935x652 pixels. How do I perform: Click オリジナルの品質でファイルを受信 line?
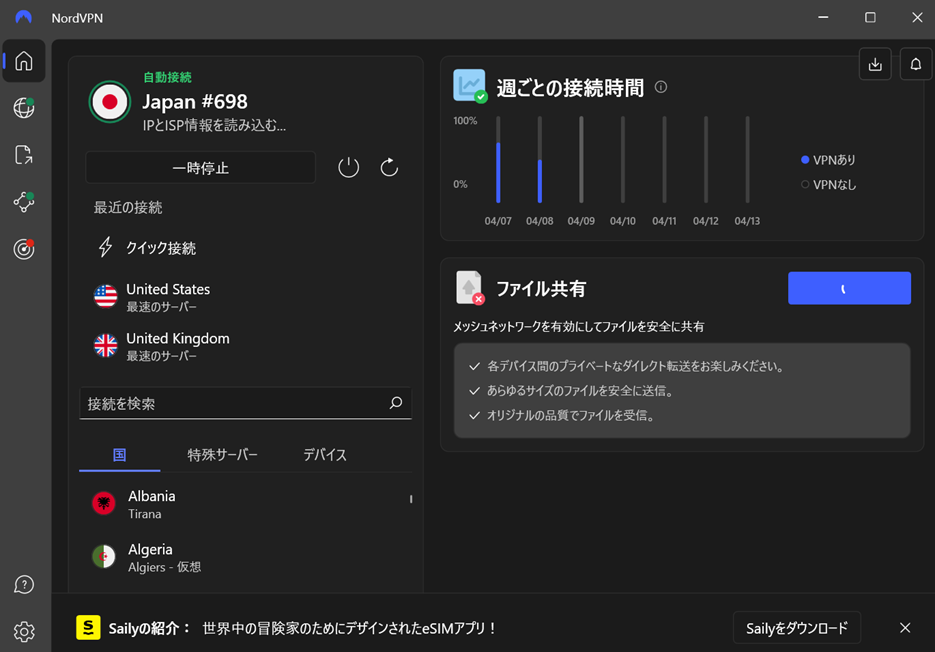[x=571, y=415]
